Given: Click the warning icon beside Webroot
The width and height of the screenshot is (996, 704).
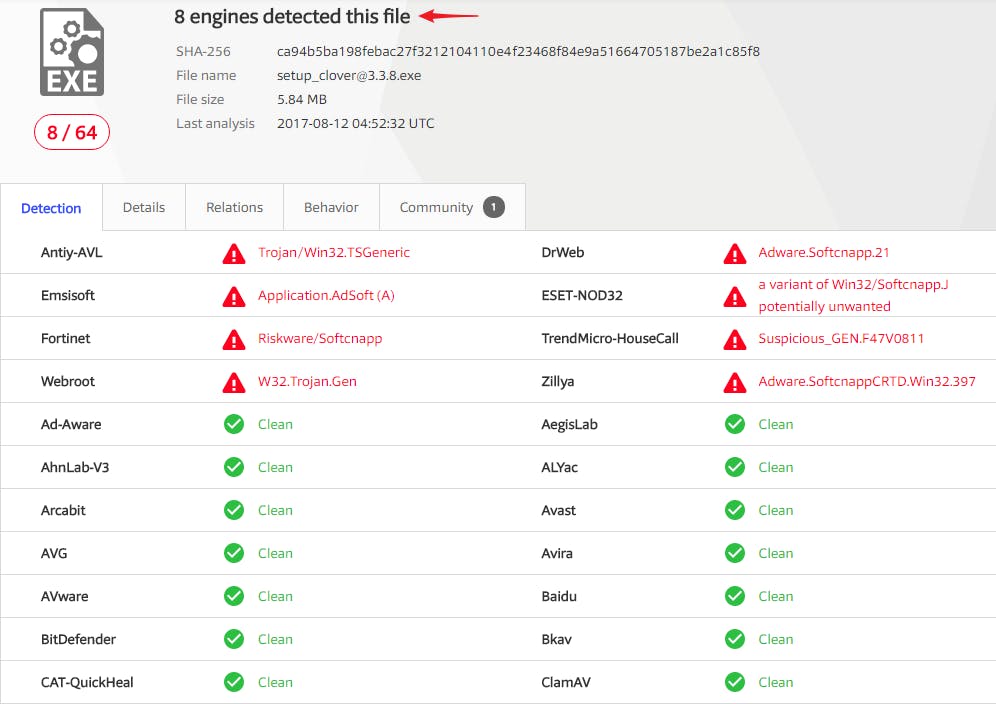Looking at the screenshot, I should coord(234,382).
